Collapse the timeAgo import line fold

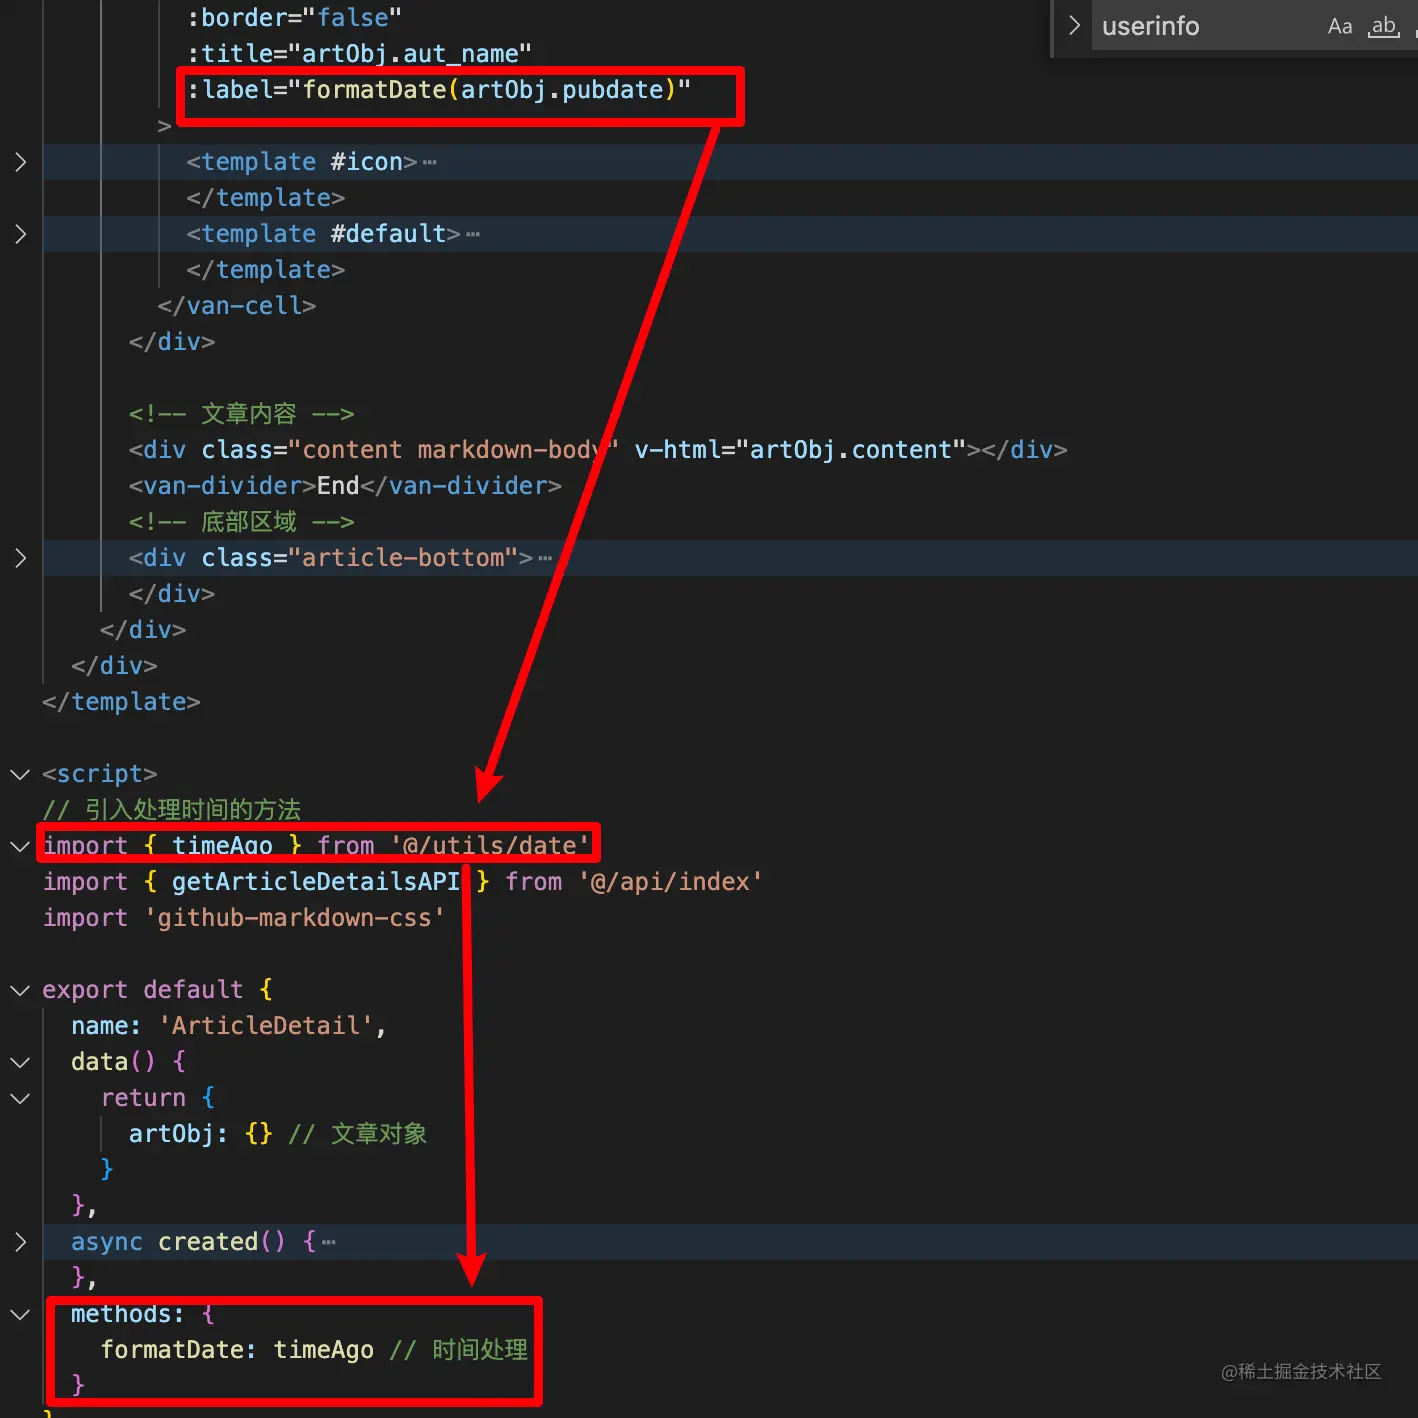click(20, 846)
